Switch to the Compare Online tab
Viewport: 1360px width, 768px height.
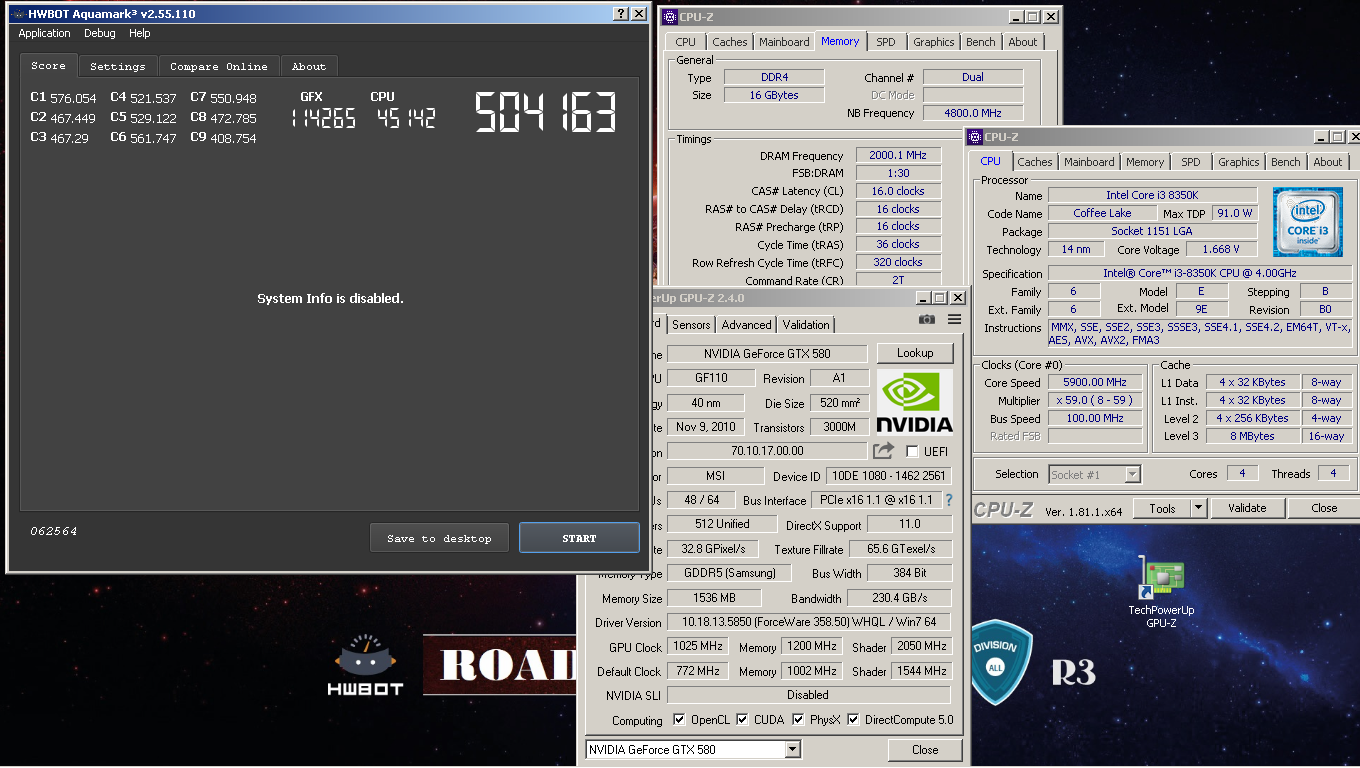[218, 66]
